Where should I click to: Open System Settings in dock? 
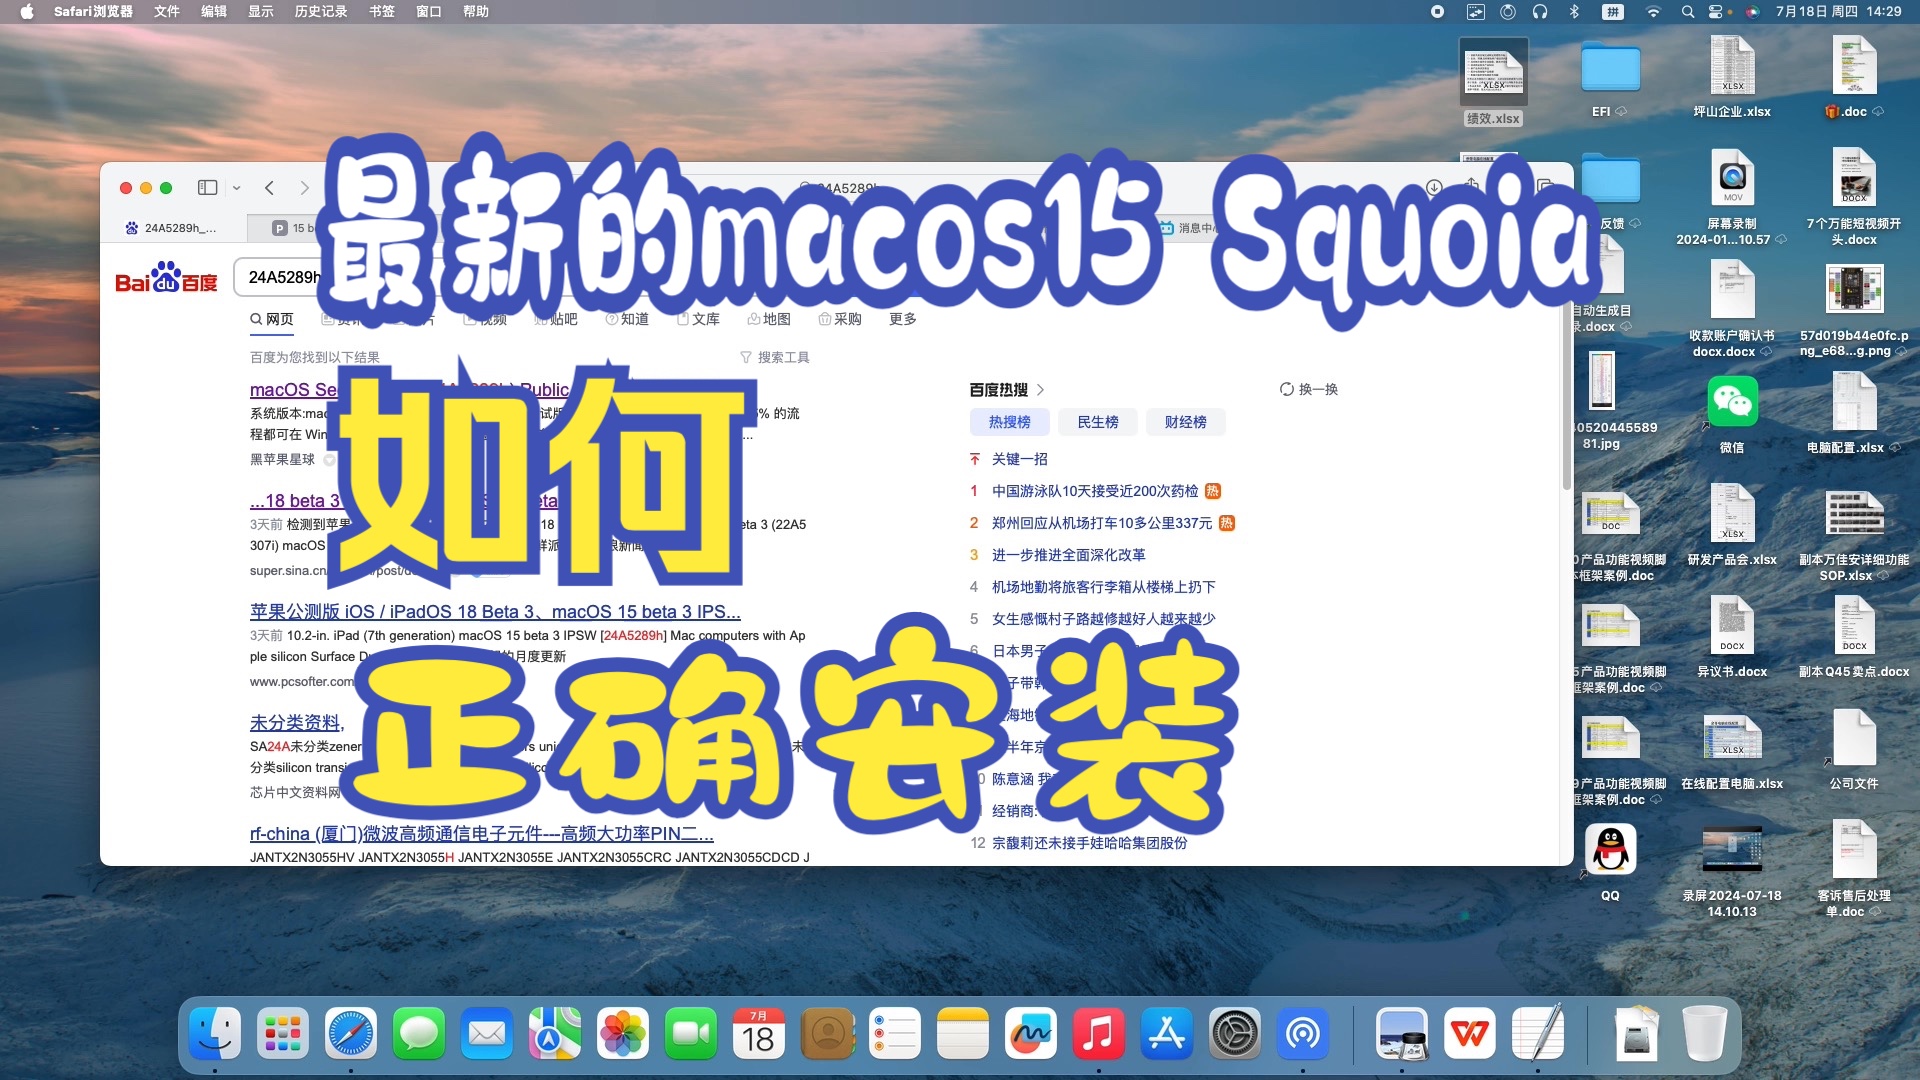(x=1235, y=1033)
